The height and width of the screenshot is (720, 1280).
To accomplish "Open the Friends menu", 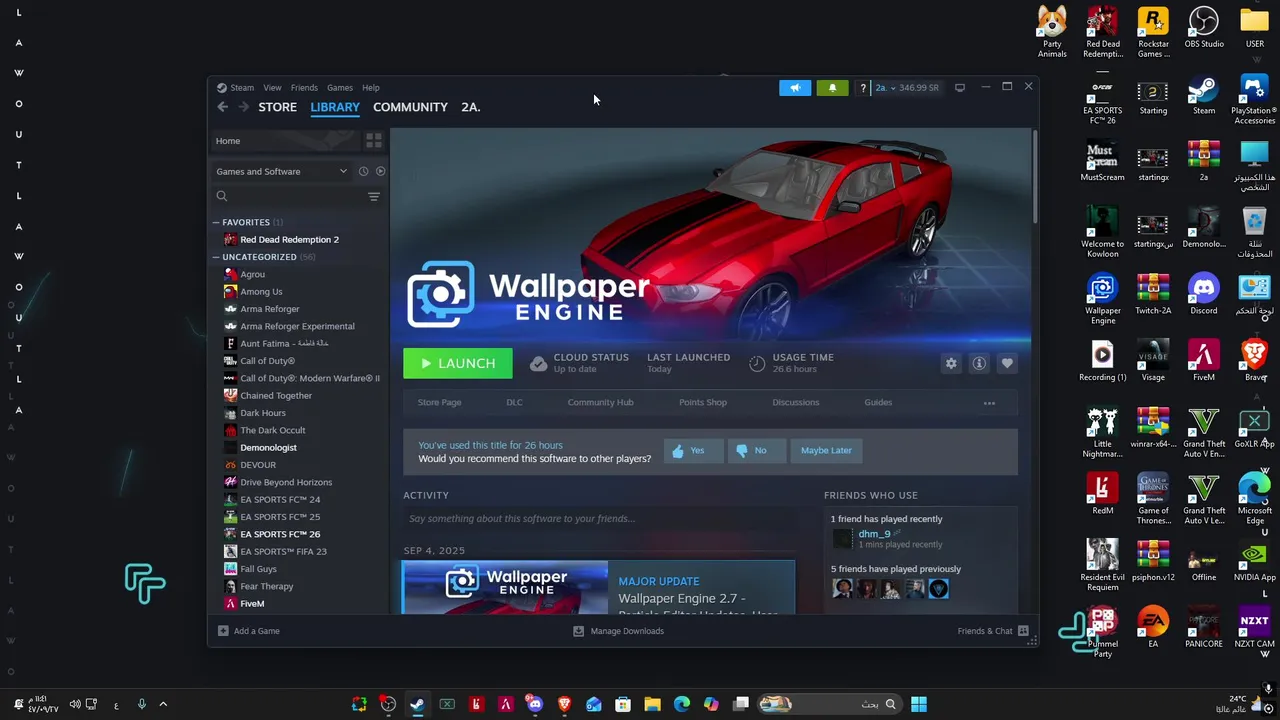I will point(304,88).
